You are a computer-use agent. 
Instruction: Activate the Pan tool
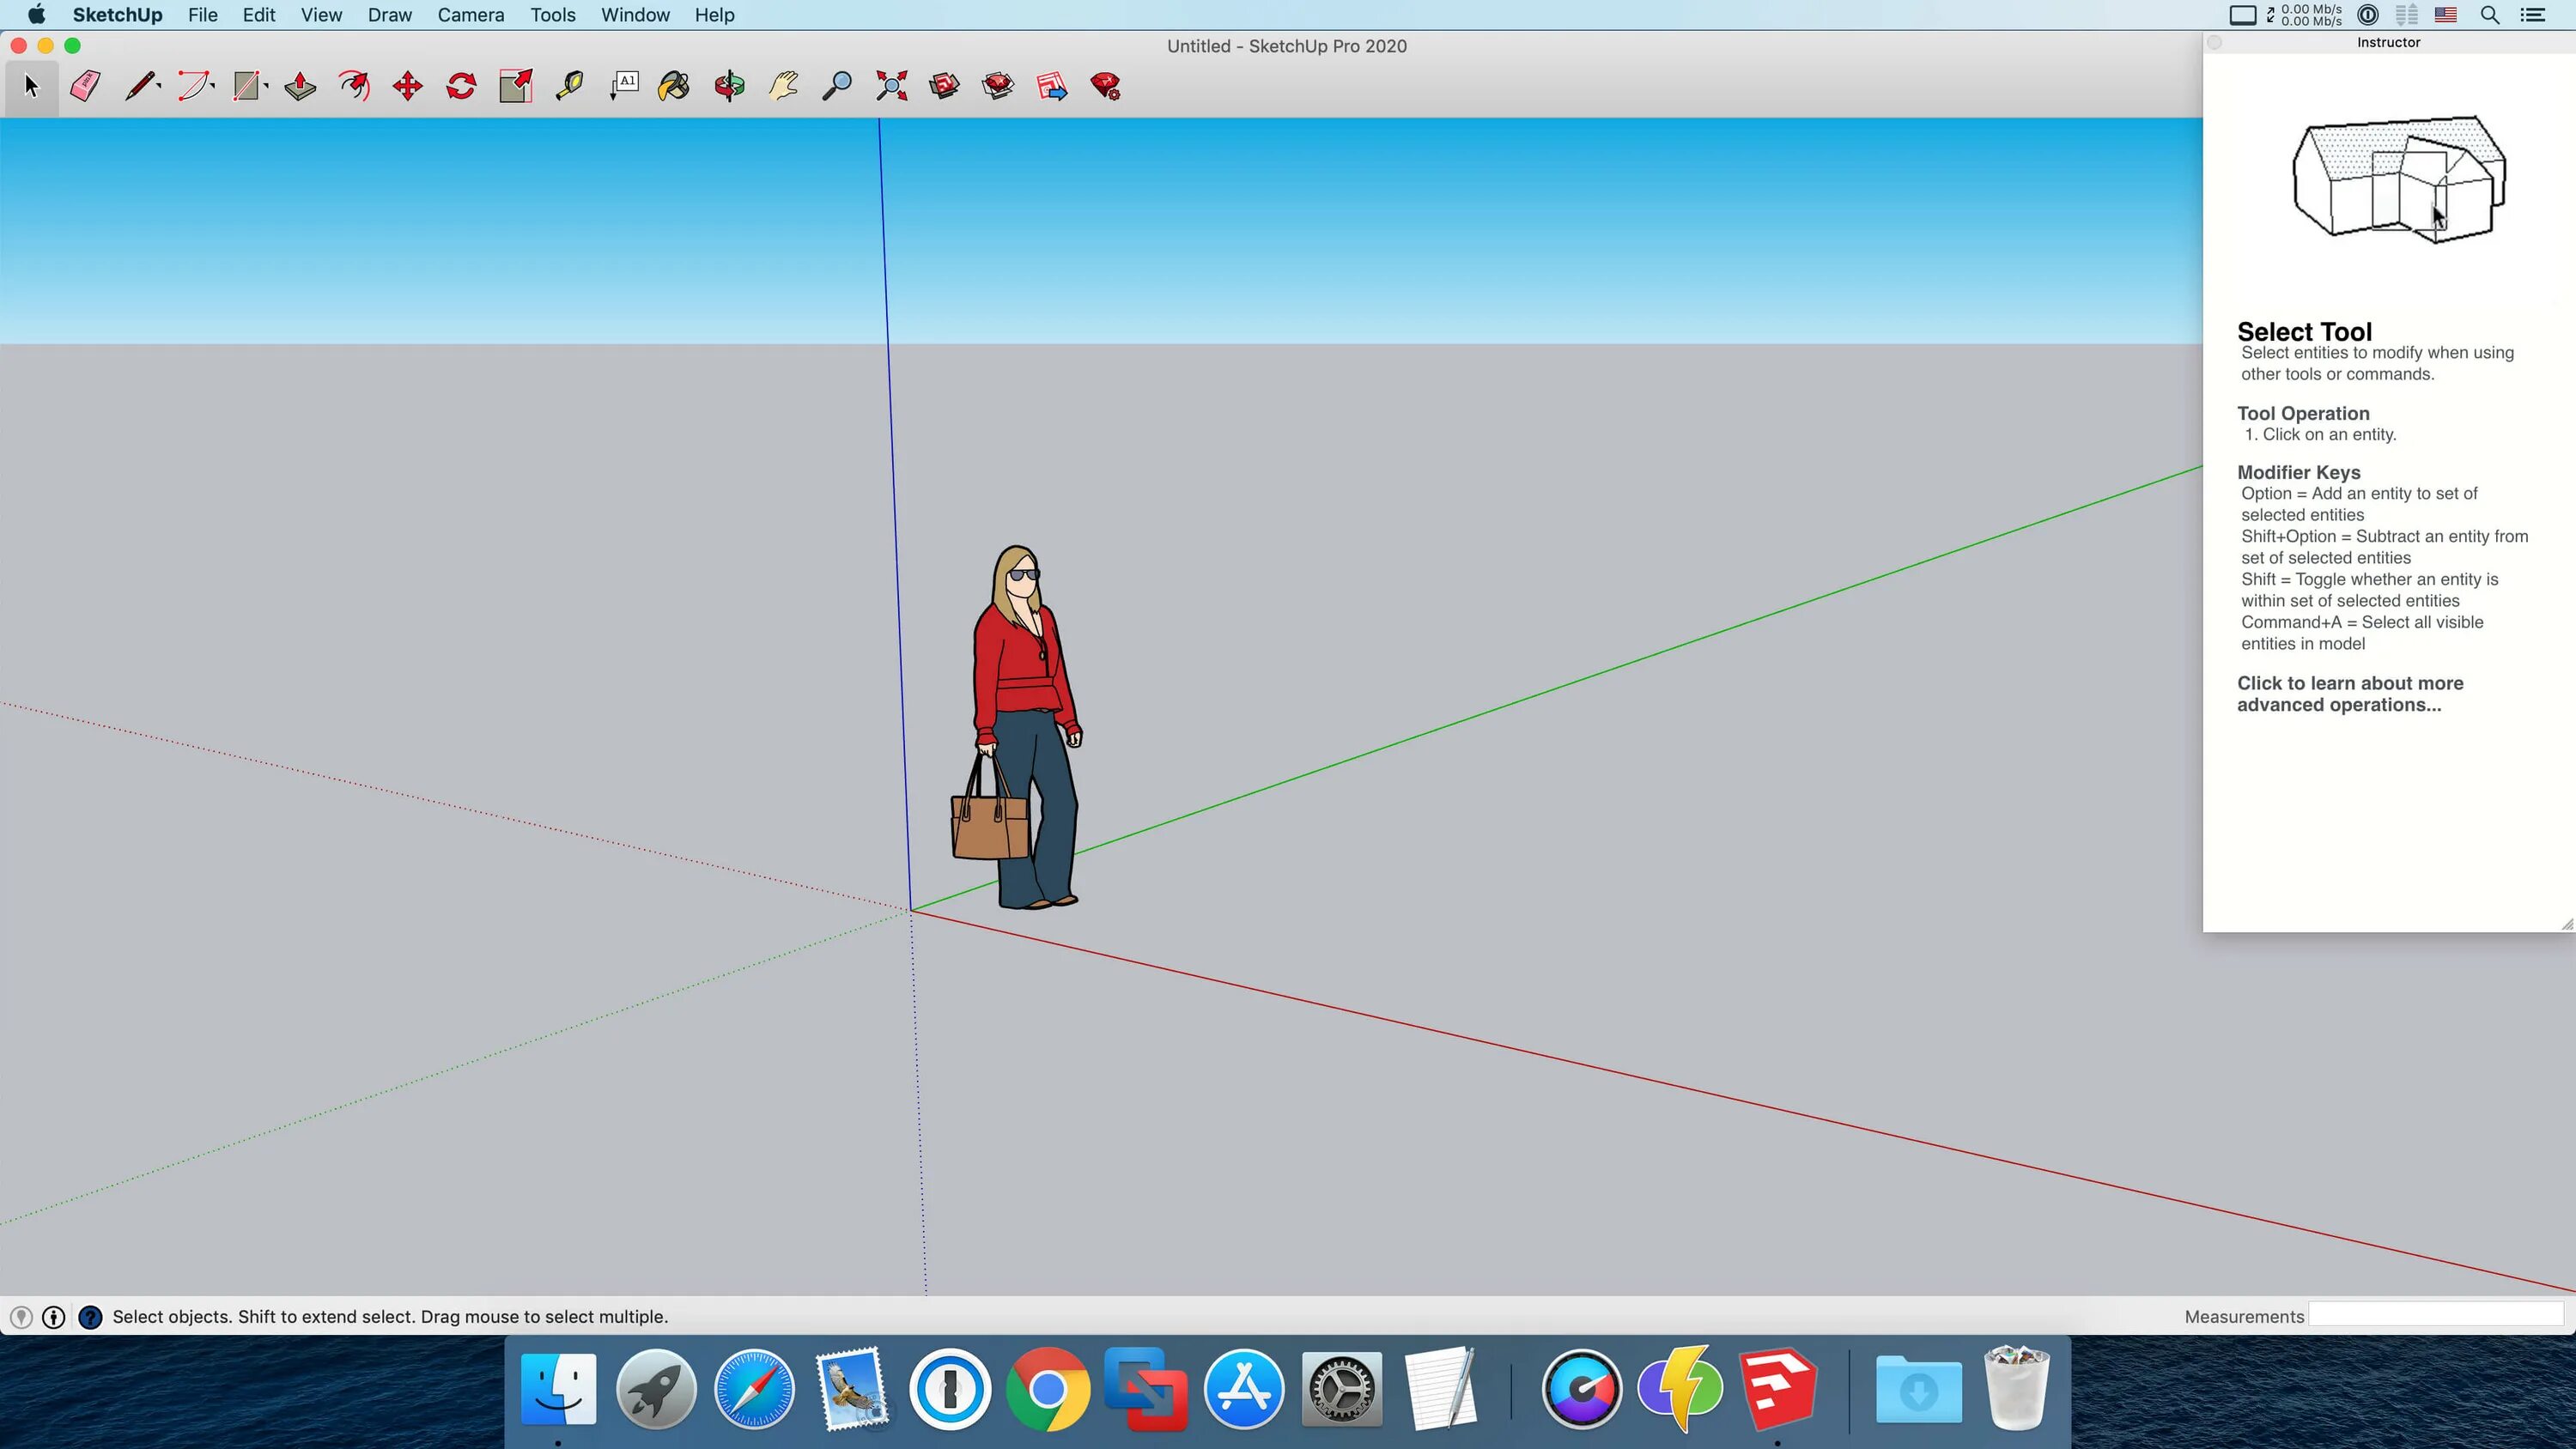783,86
